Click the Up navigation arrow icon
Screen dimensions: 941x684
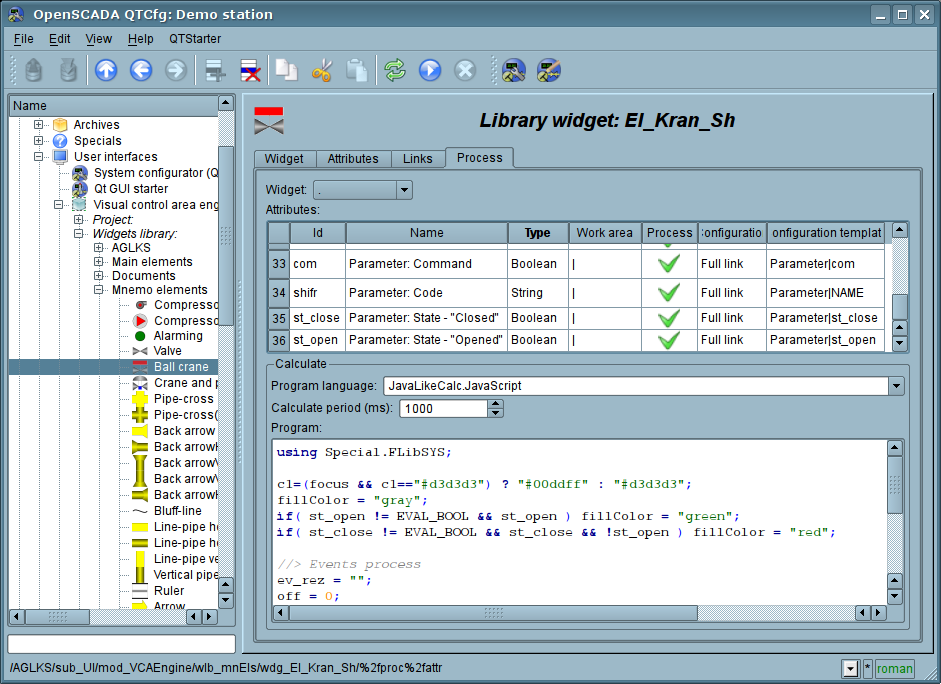(x=106, y=70)
